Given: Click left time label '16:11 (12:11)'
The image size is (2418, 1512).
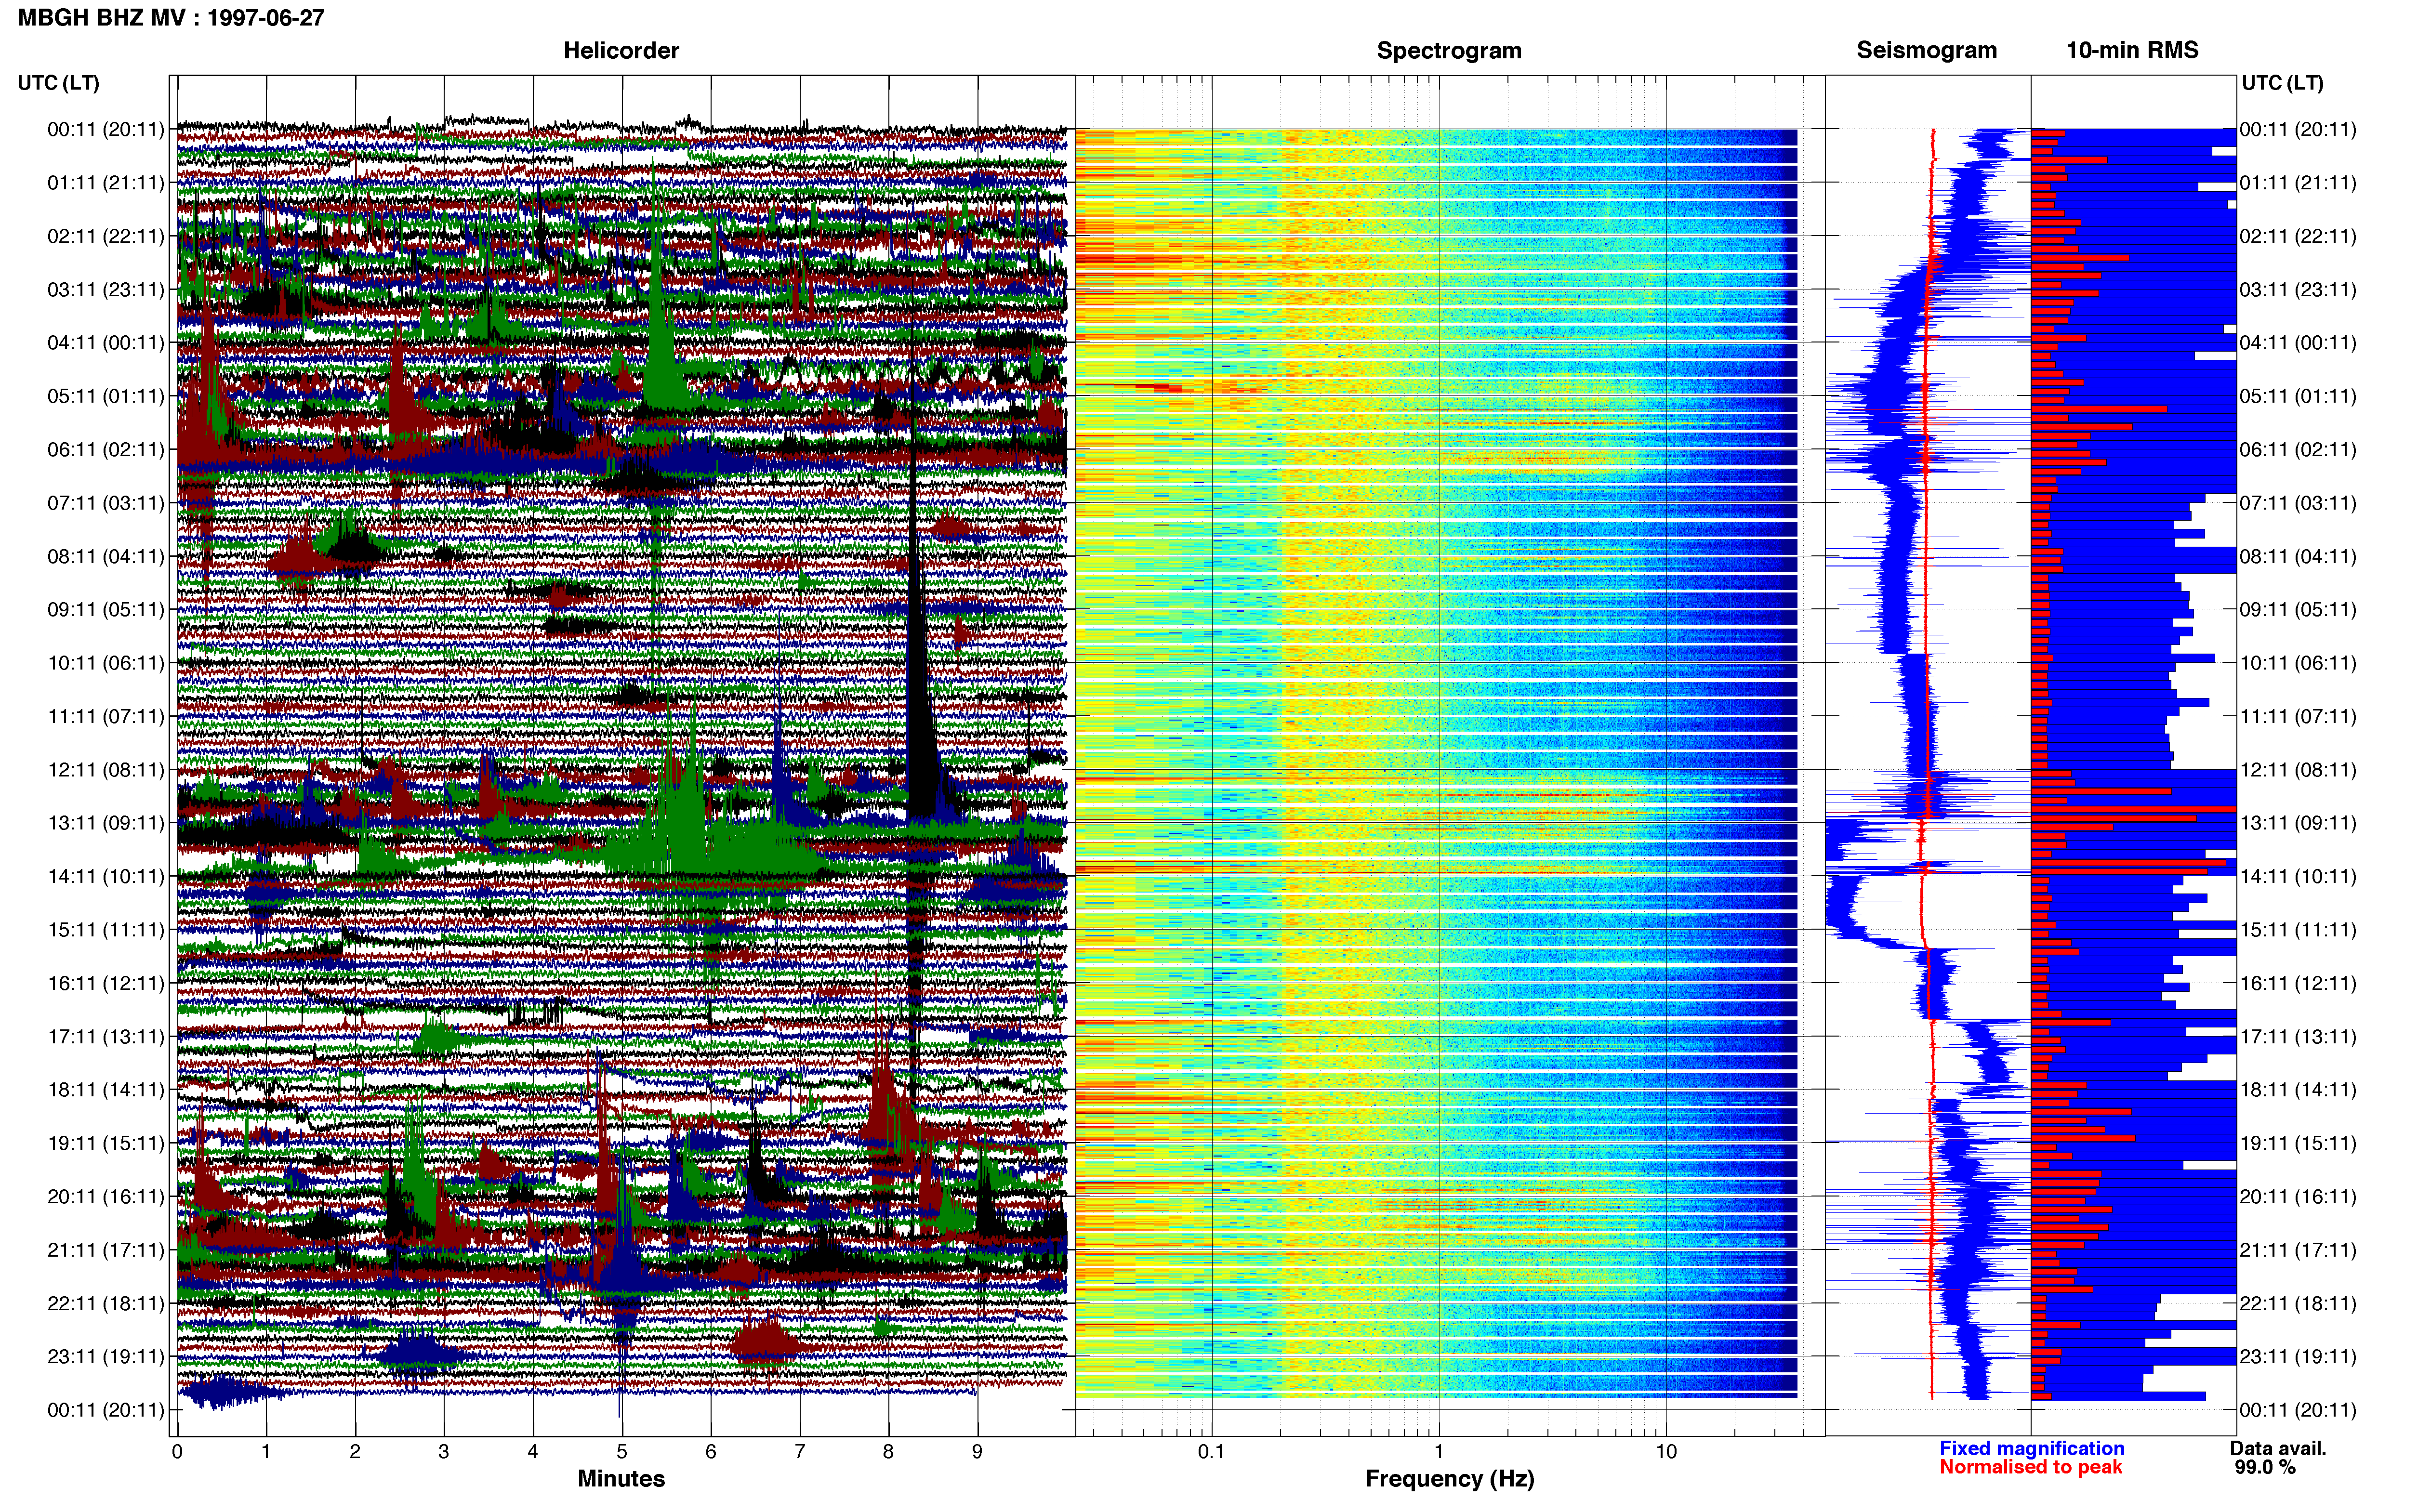Looking at the screenshot, I should point(105,983).
